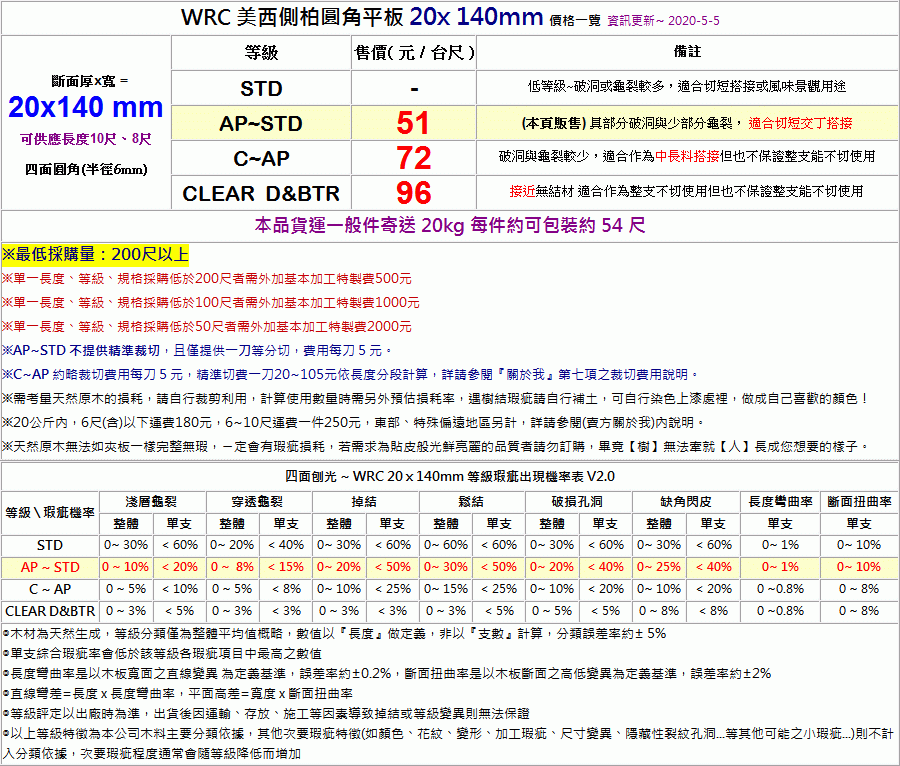The width and height of the screenshot is (900, 766).
Task: Click the CLEAR D&BTR remark starting "接近無結材"
Action: (686, 191)
